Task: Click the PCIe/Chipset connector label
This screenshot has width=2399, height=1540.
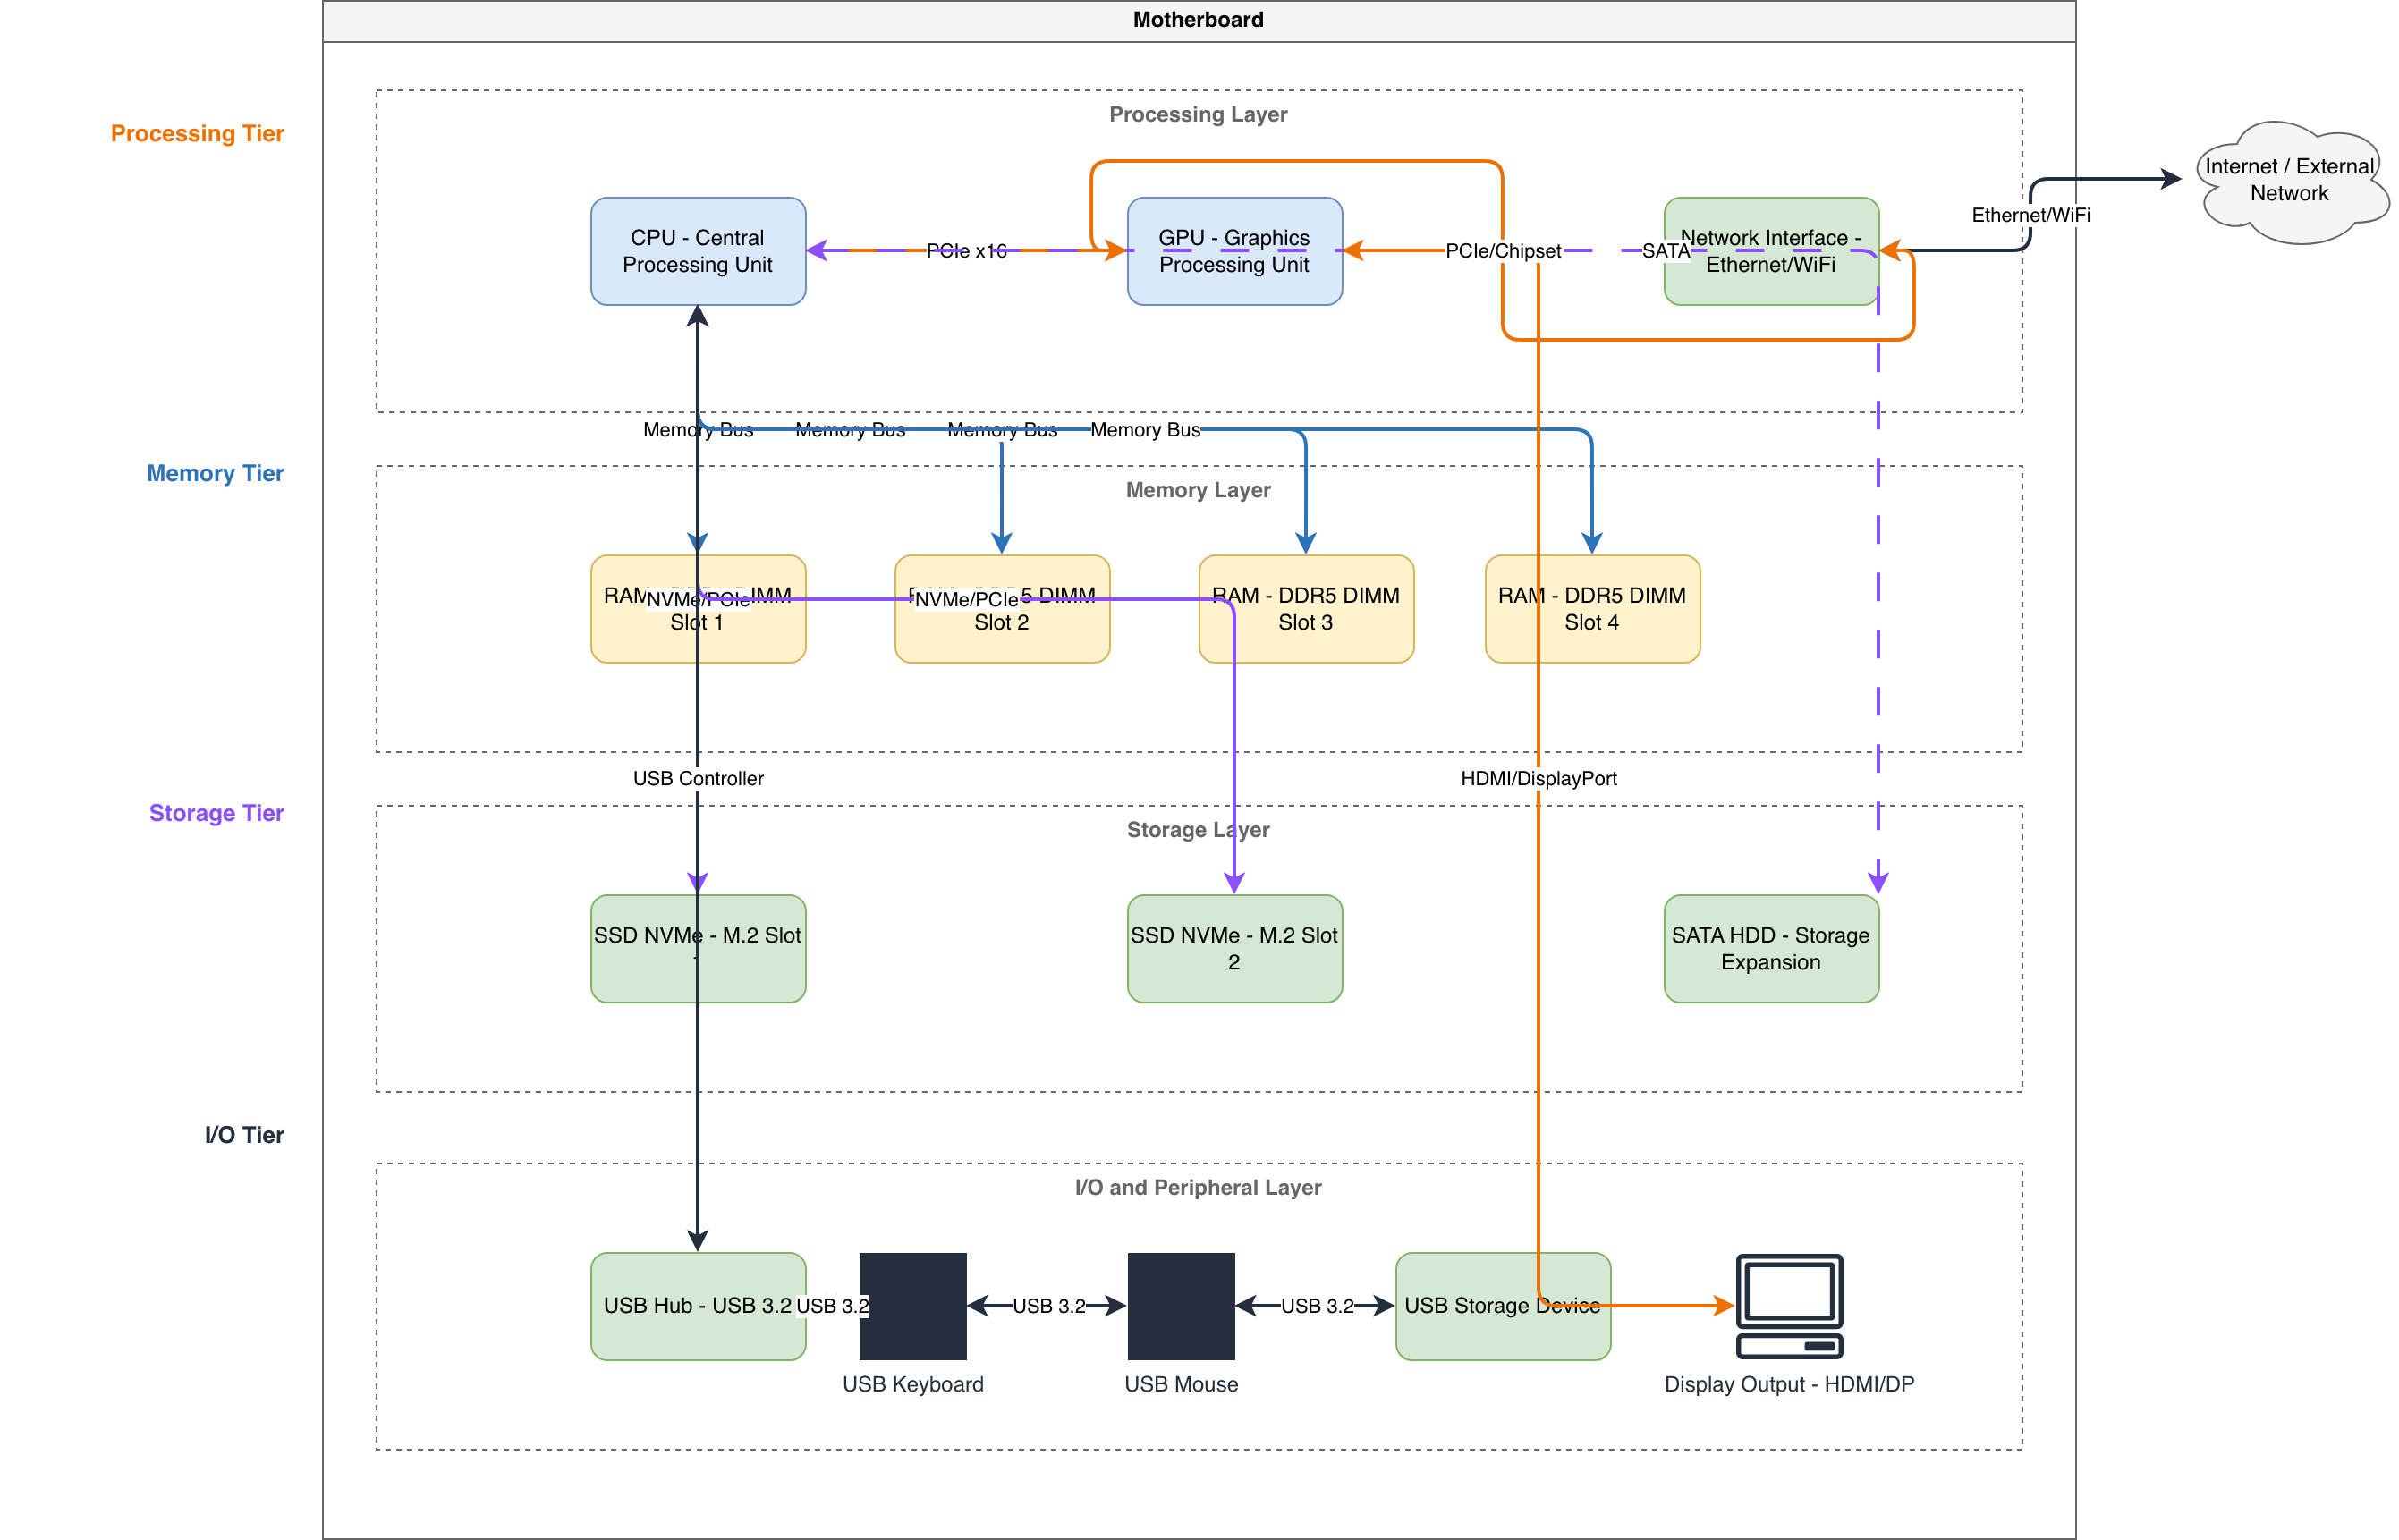Action: coord(1503,251)
